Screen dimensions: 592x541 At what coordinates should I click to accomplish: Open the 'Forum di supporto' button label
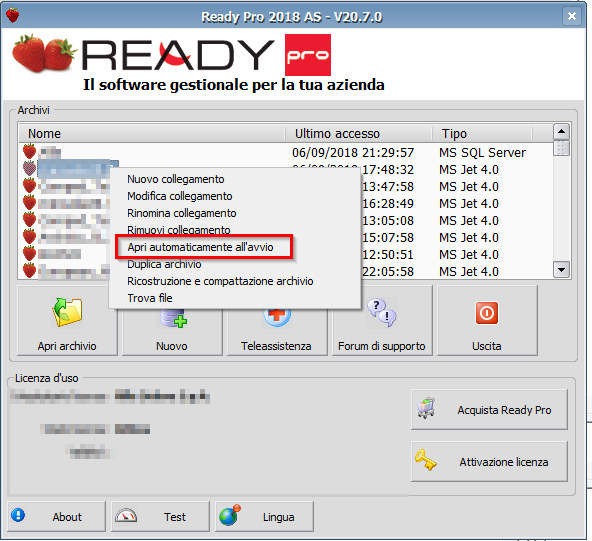click(x=382, y=346)
